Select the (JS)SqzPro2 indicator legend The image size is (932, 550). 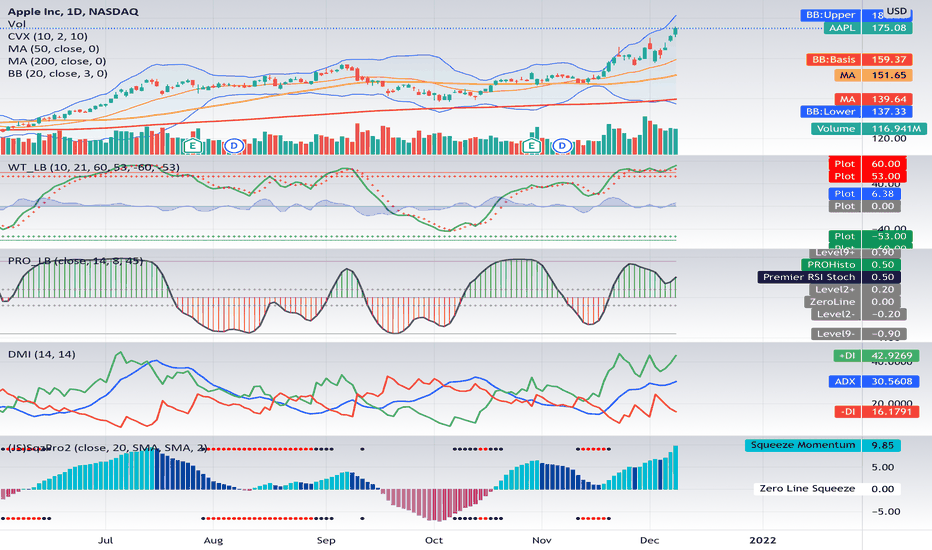(107, 447)
